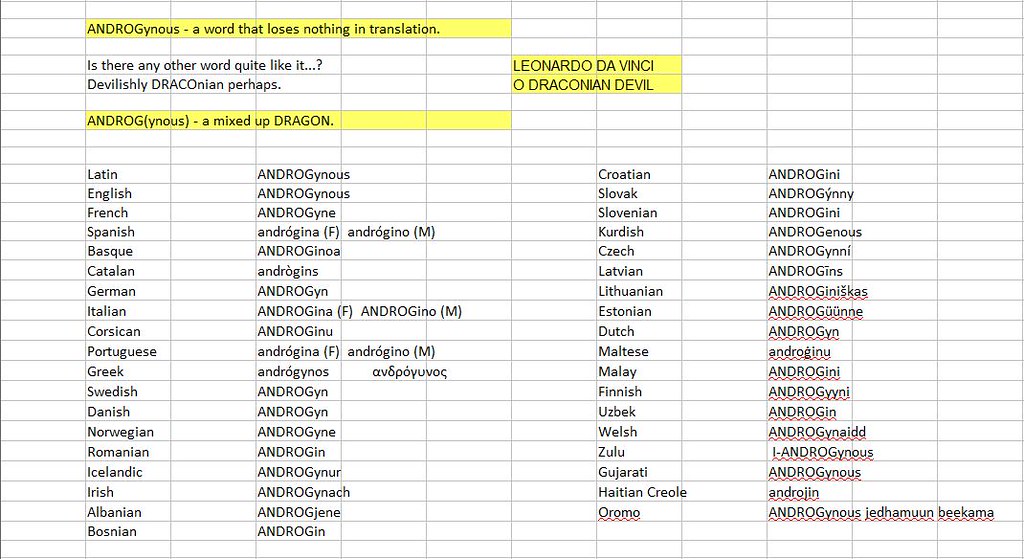This screenshot has height=559, width=1024.
Task: Click the Zulu I-ANDROGynous cell
Action: (822, 452)
